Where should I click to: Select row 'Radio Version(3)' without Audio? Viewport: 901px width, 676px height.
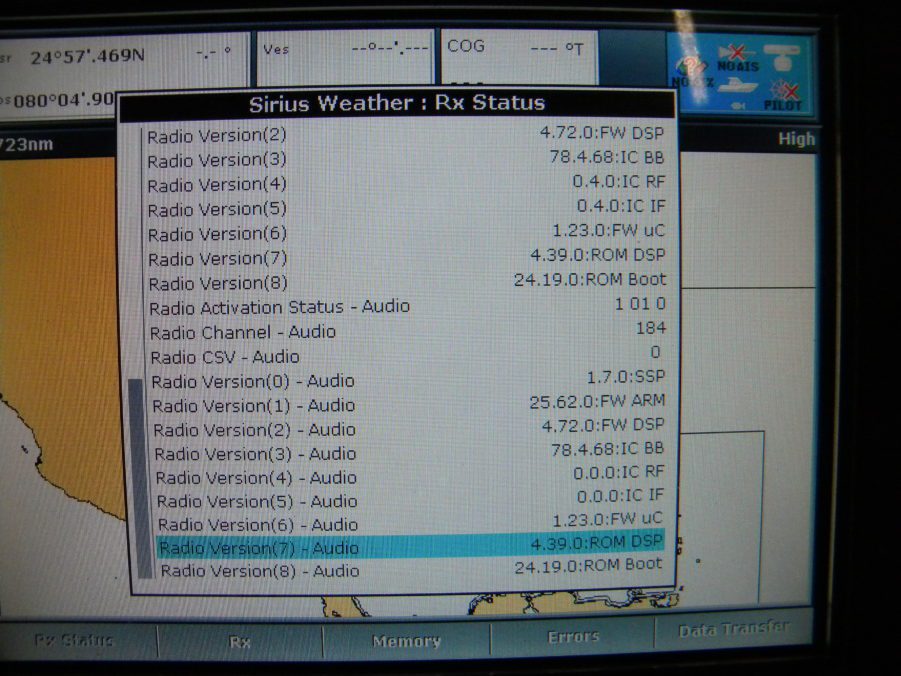pyautogui.click(x=405, y=159)
